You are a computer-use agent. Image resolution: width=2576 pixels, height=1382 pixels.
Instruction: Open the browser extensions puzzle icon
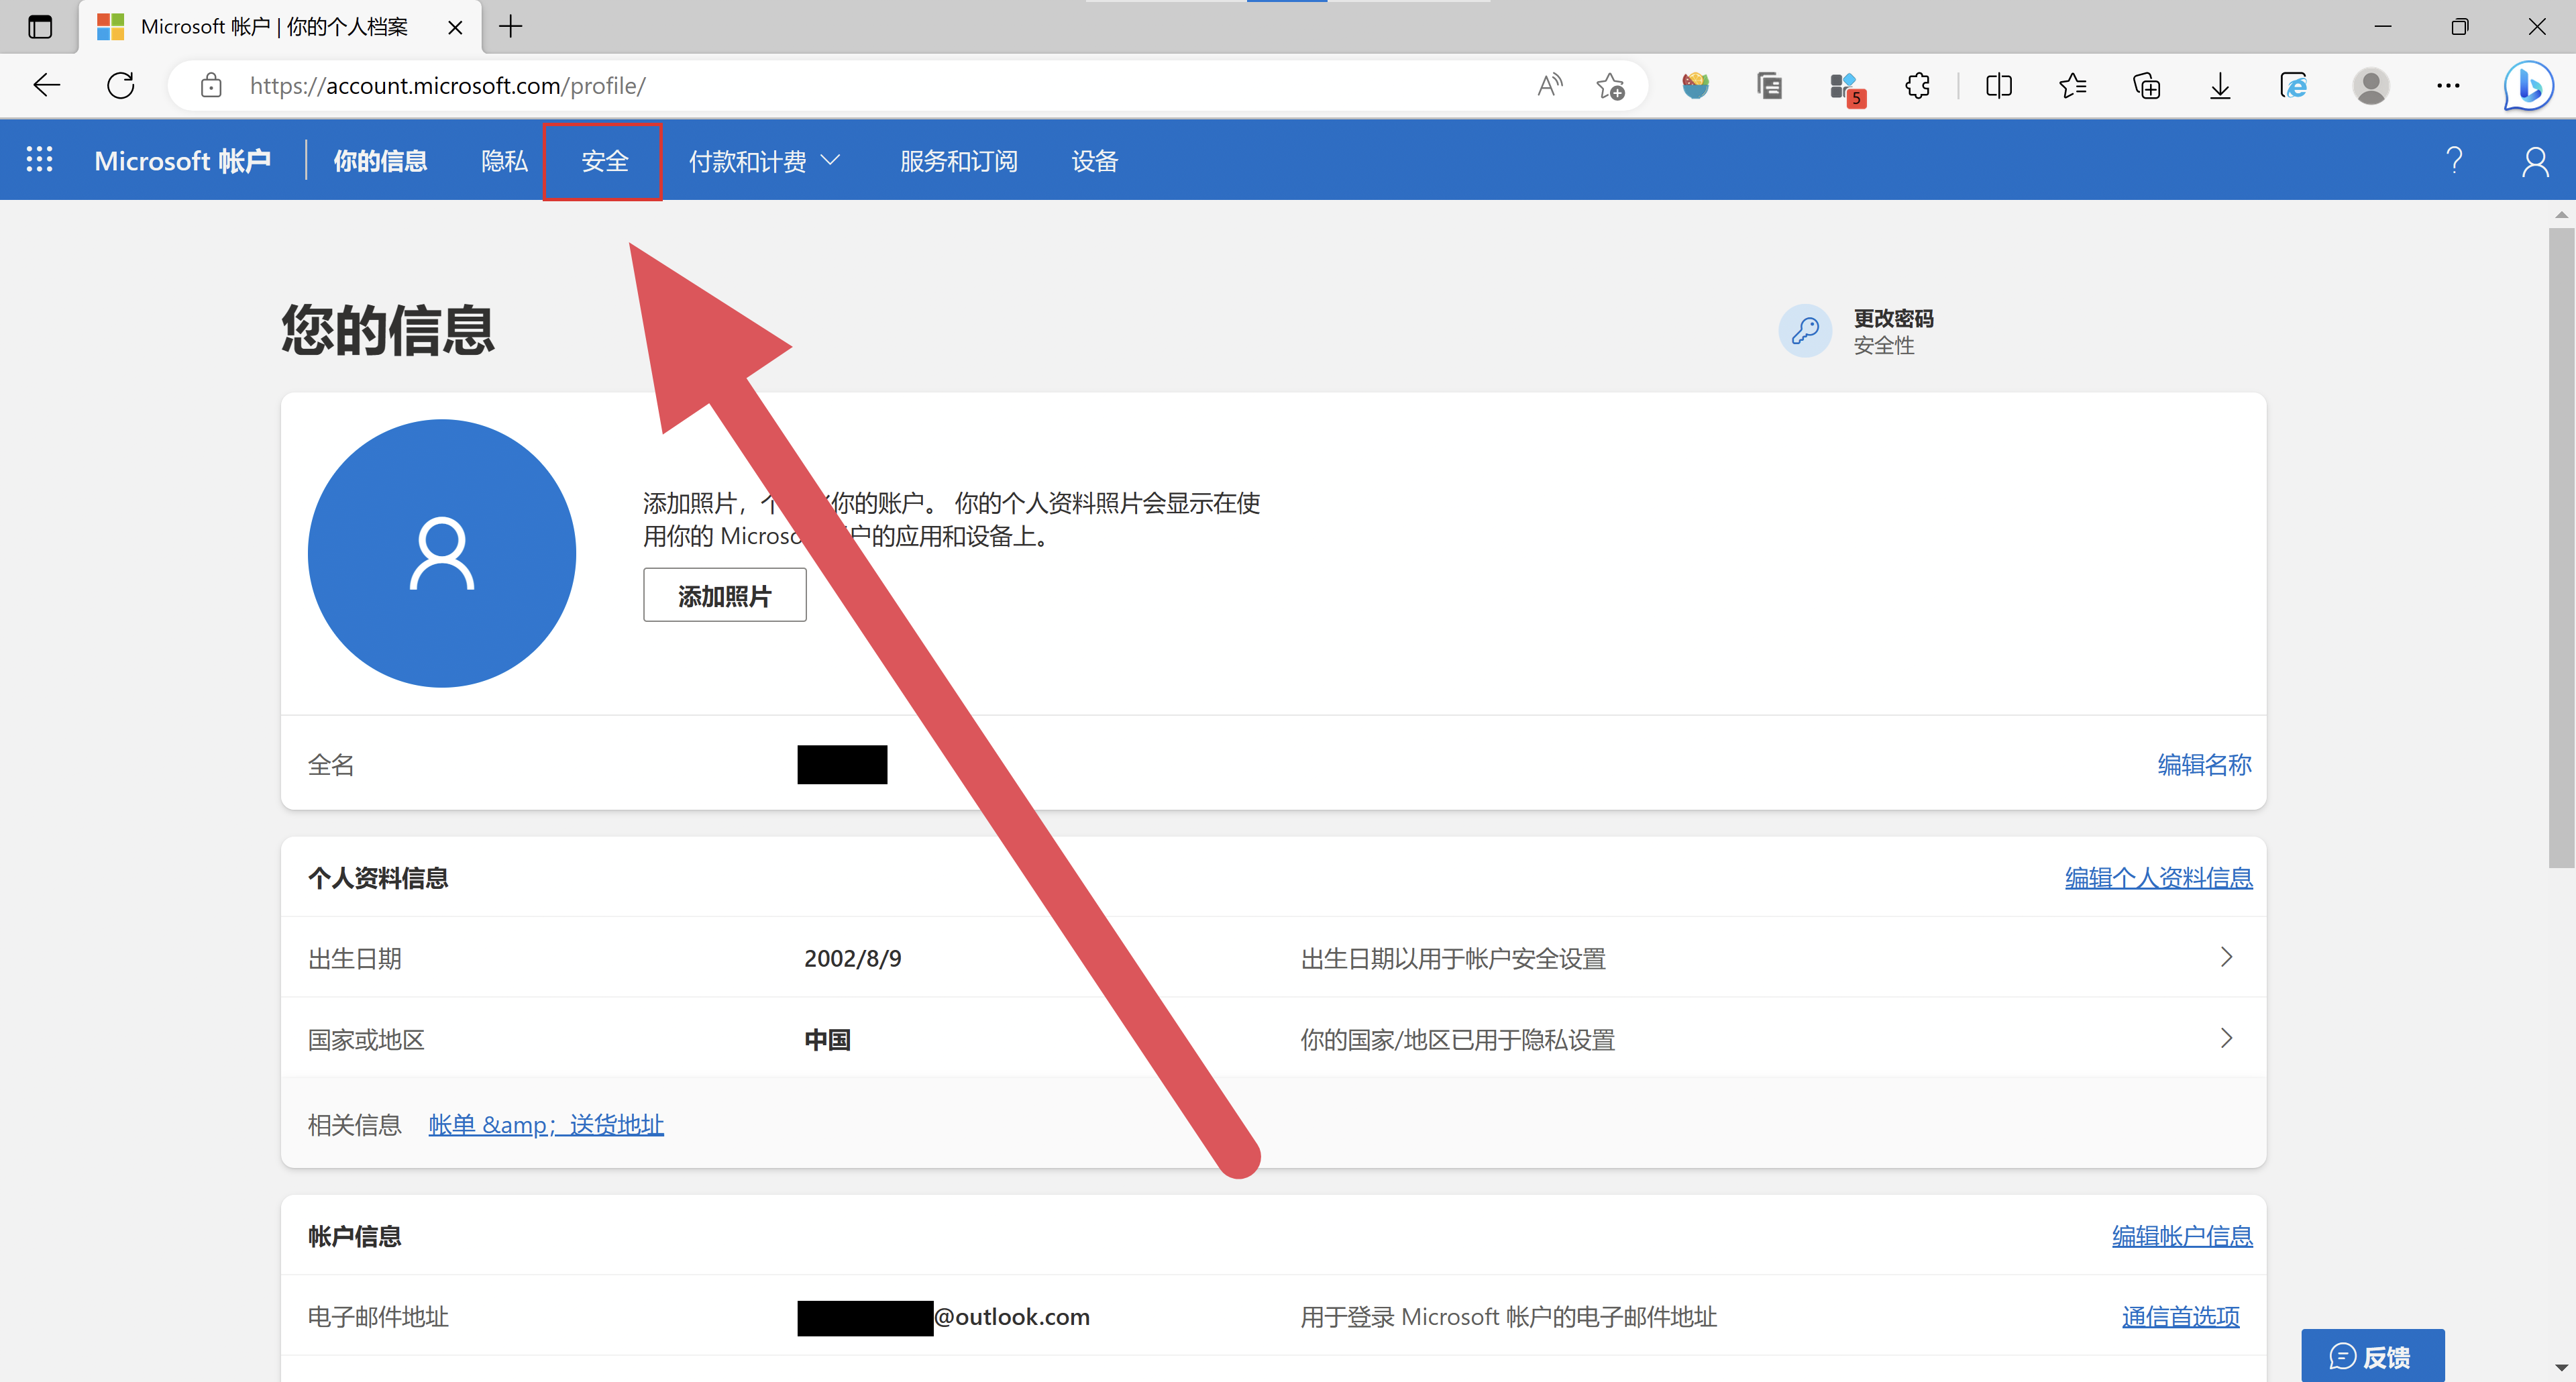point(1917,86)
